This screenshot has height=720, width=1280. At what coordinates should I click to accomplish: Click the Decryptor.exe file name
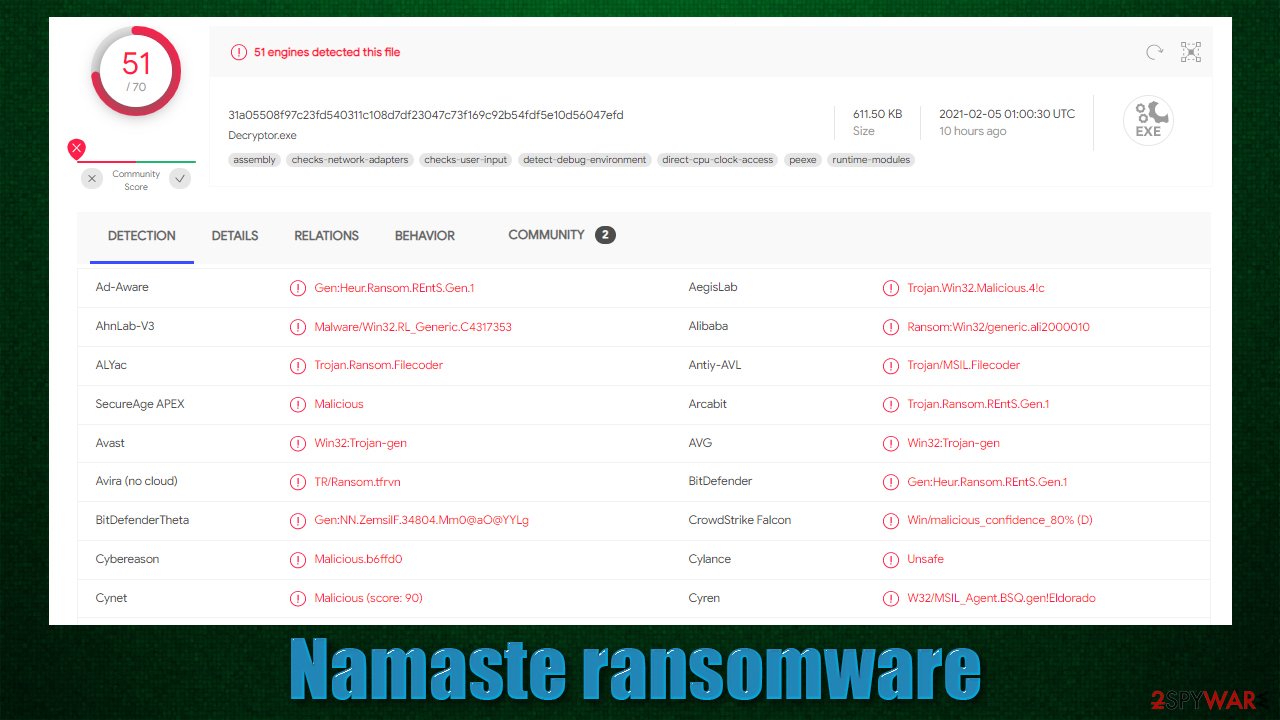pos(262,135)
